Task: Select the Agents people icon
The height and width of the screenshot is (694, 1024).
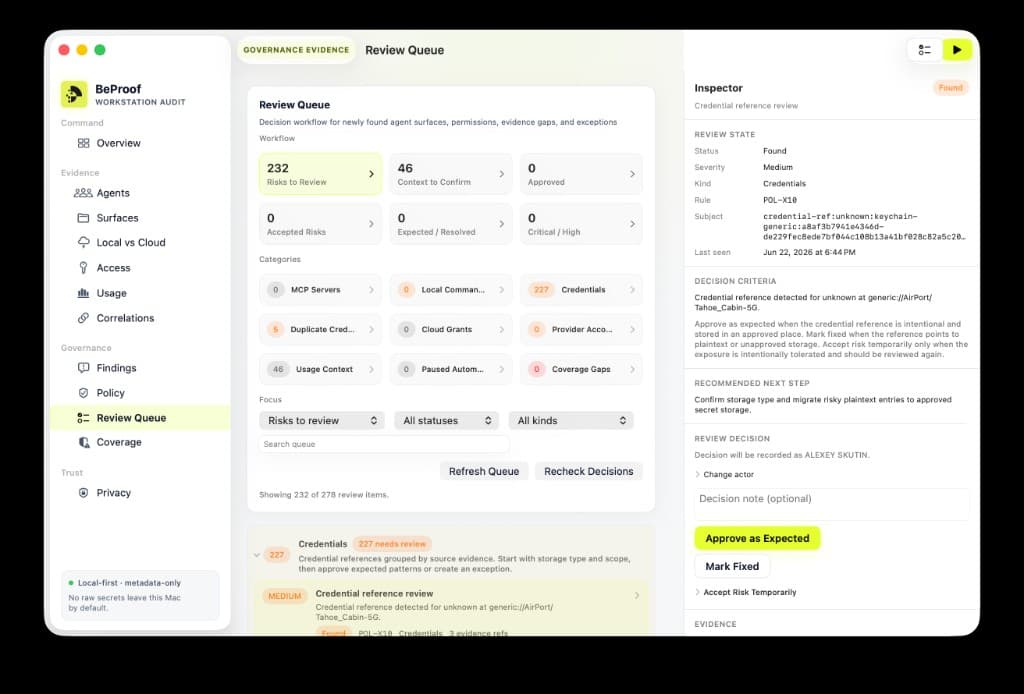Action: click(x=83, y=193)
